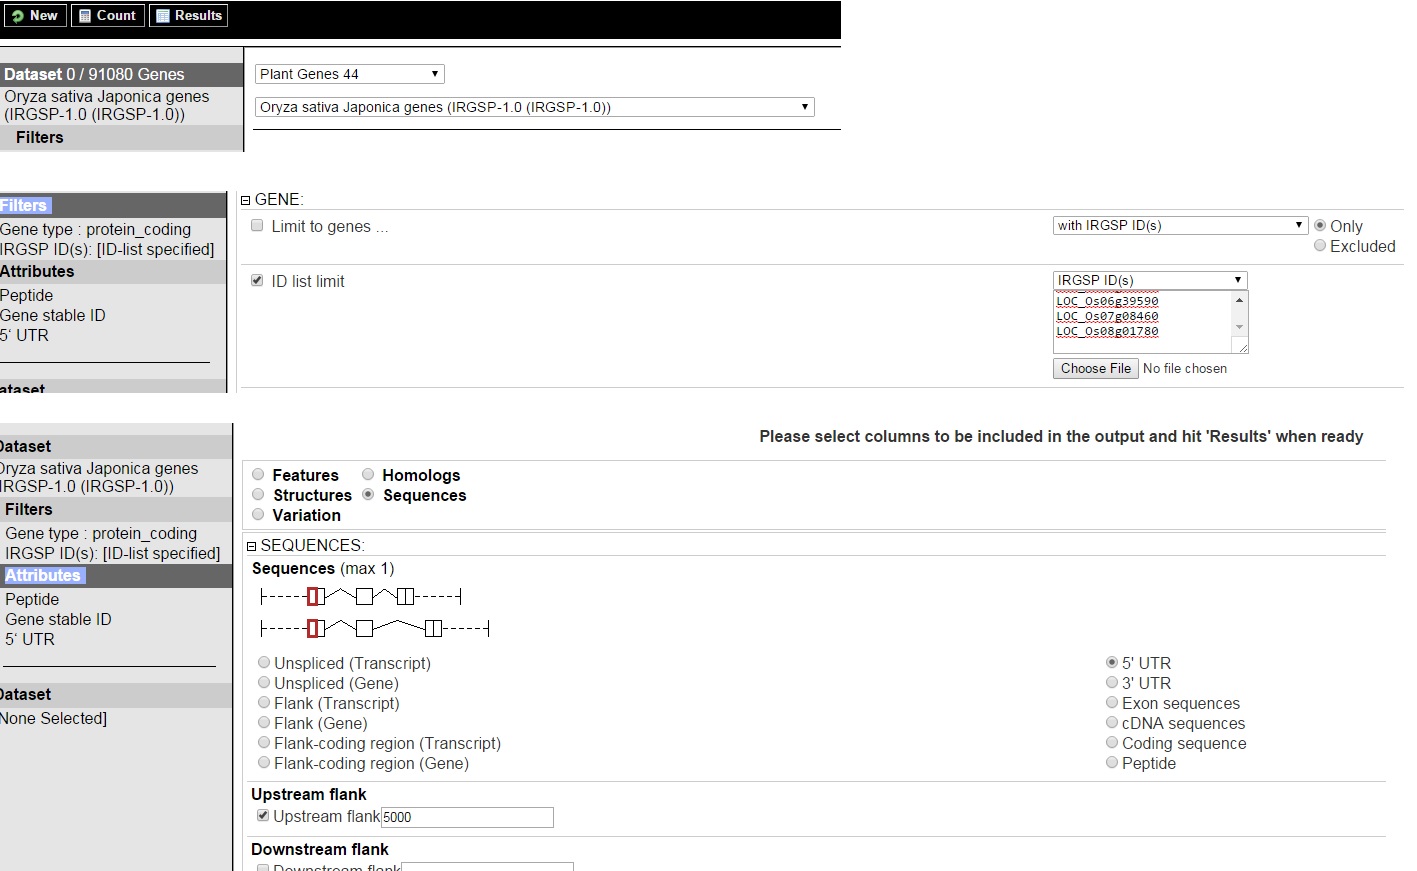Uncheck the Upstream flank checkbox

pos(263,816)
